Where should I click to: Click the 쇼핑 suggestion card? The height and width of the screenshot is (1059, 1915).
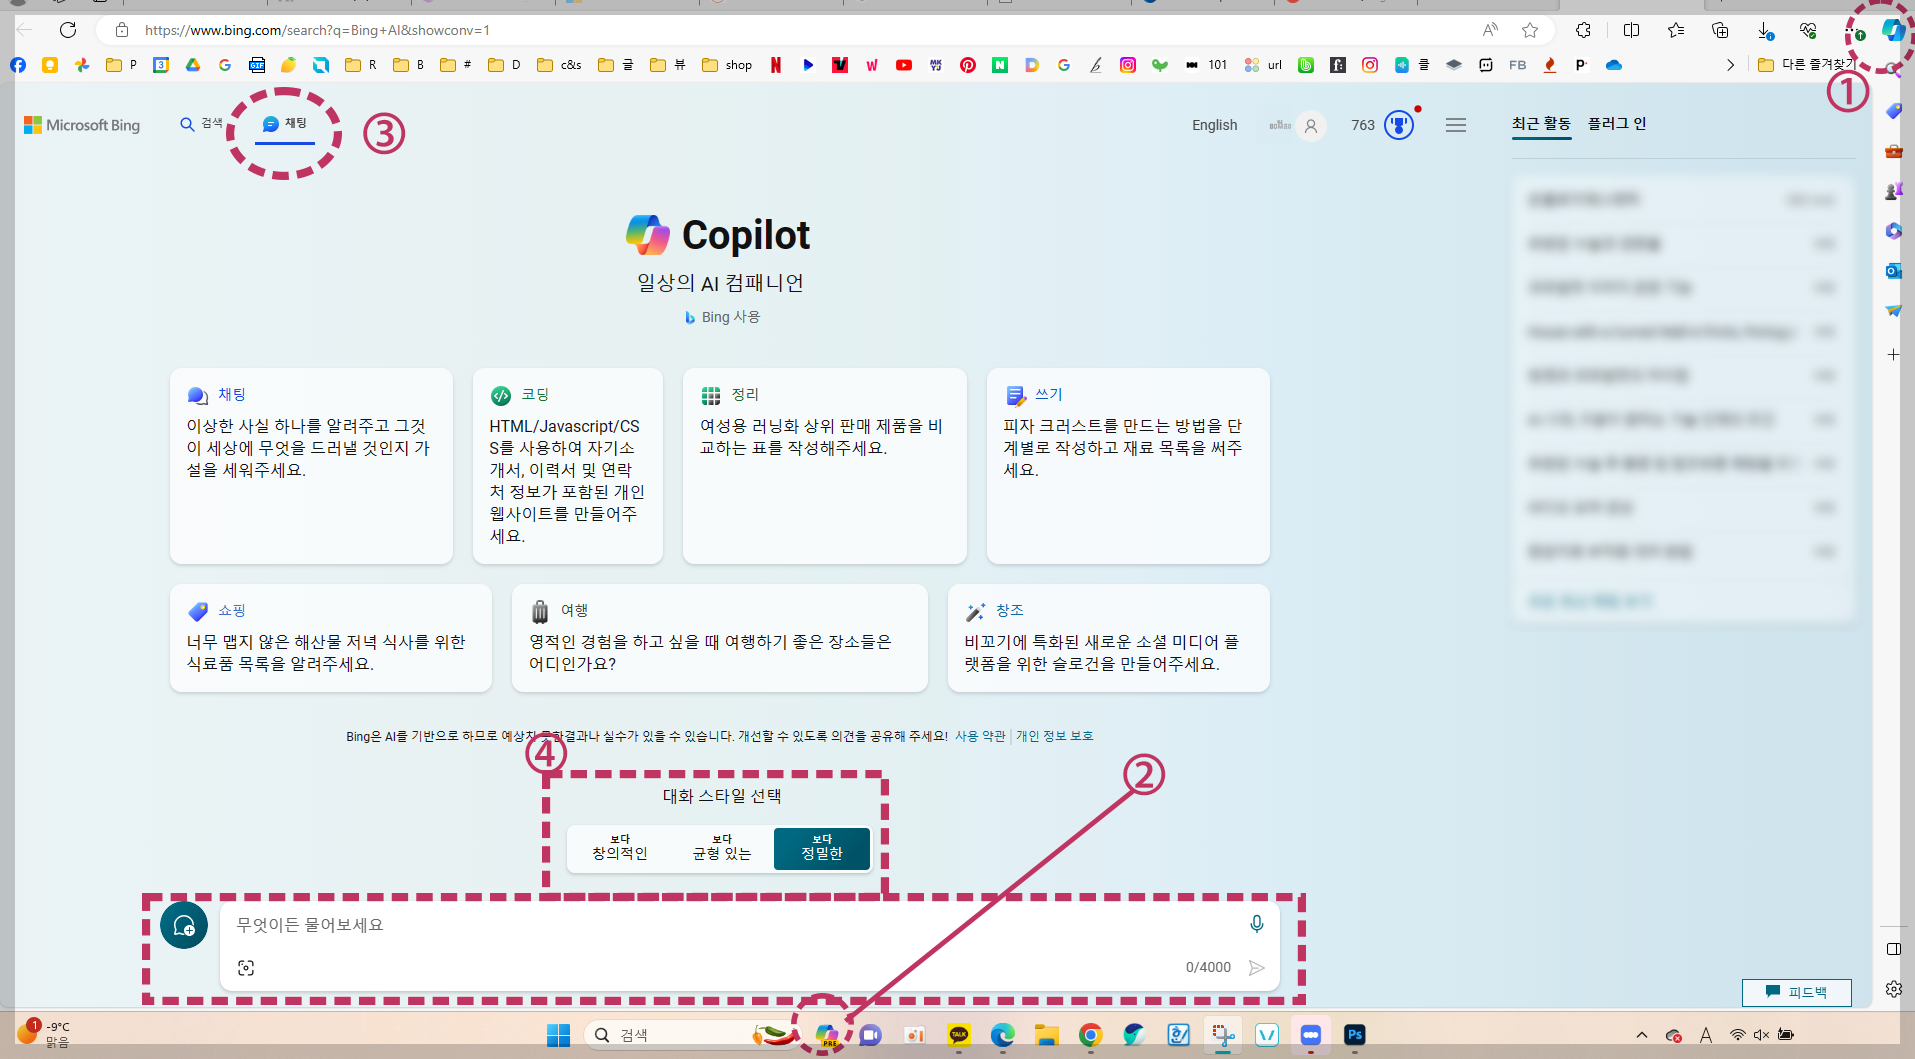click(331, 638)
